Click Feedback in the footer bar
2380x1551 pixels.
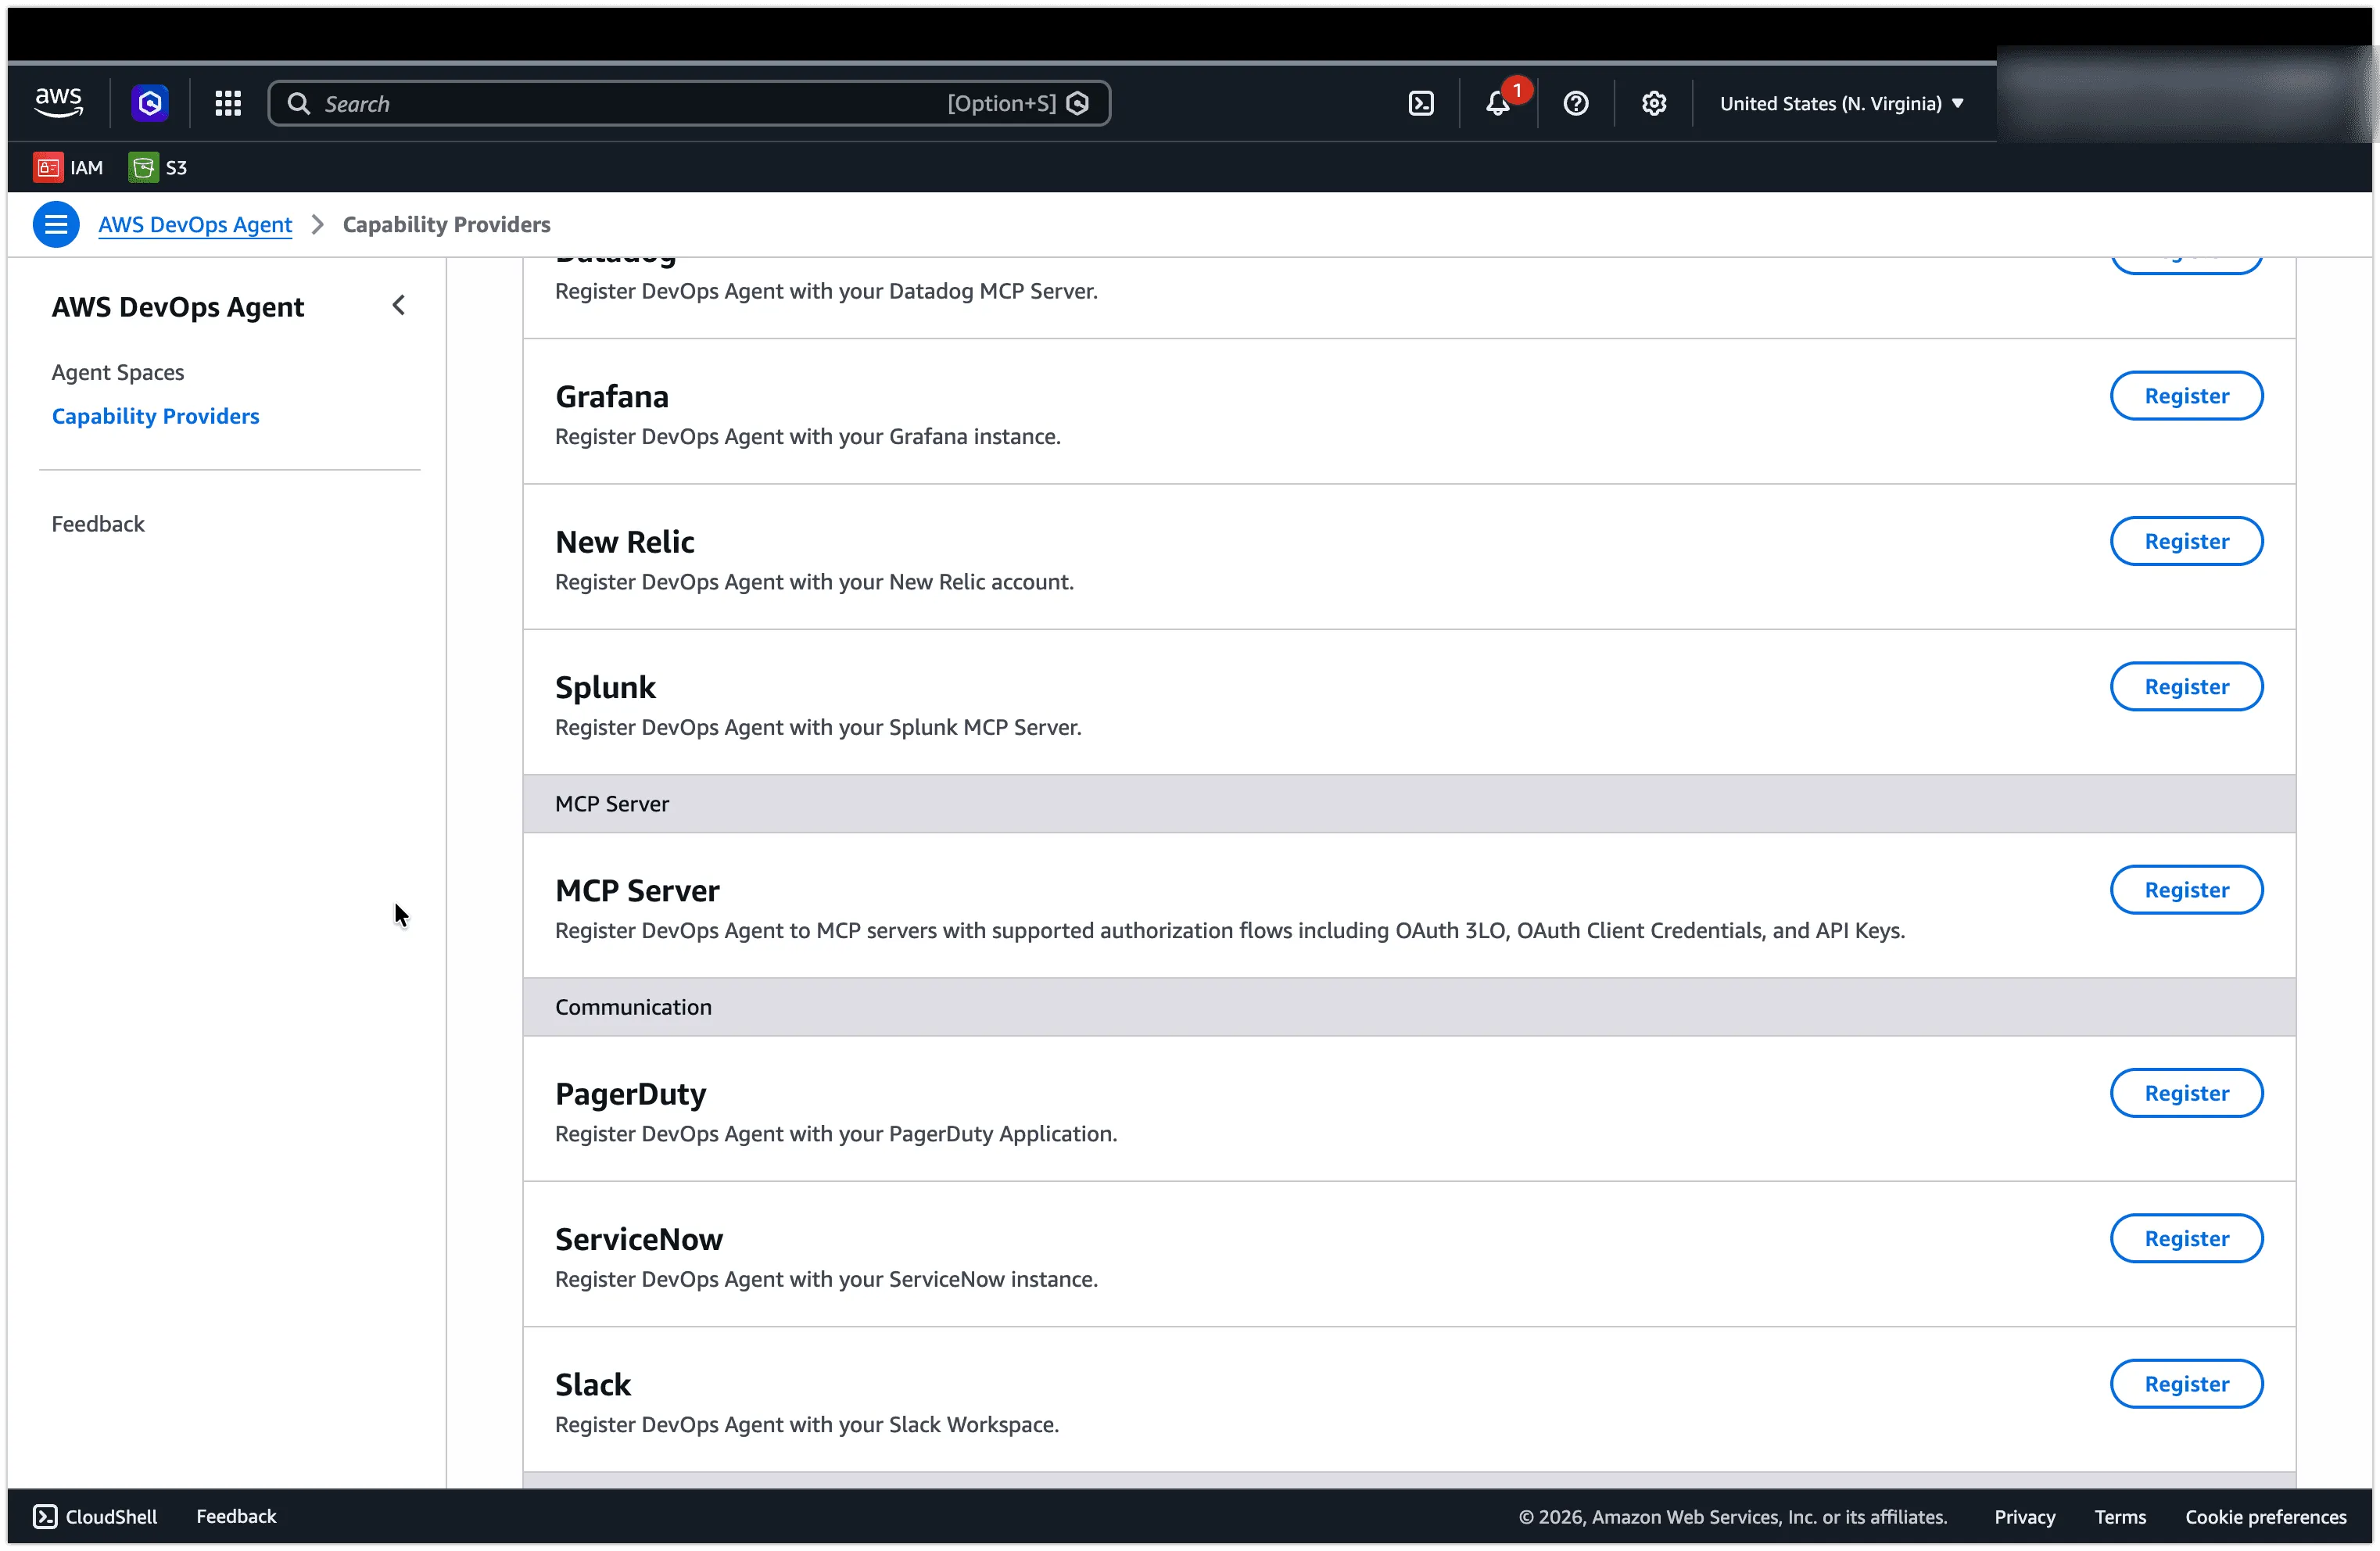pos(236,1516)
